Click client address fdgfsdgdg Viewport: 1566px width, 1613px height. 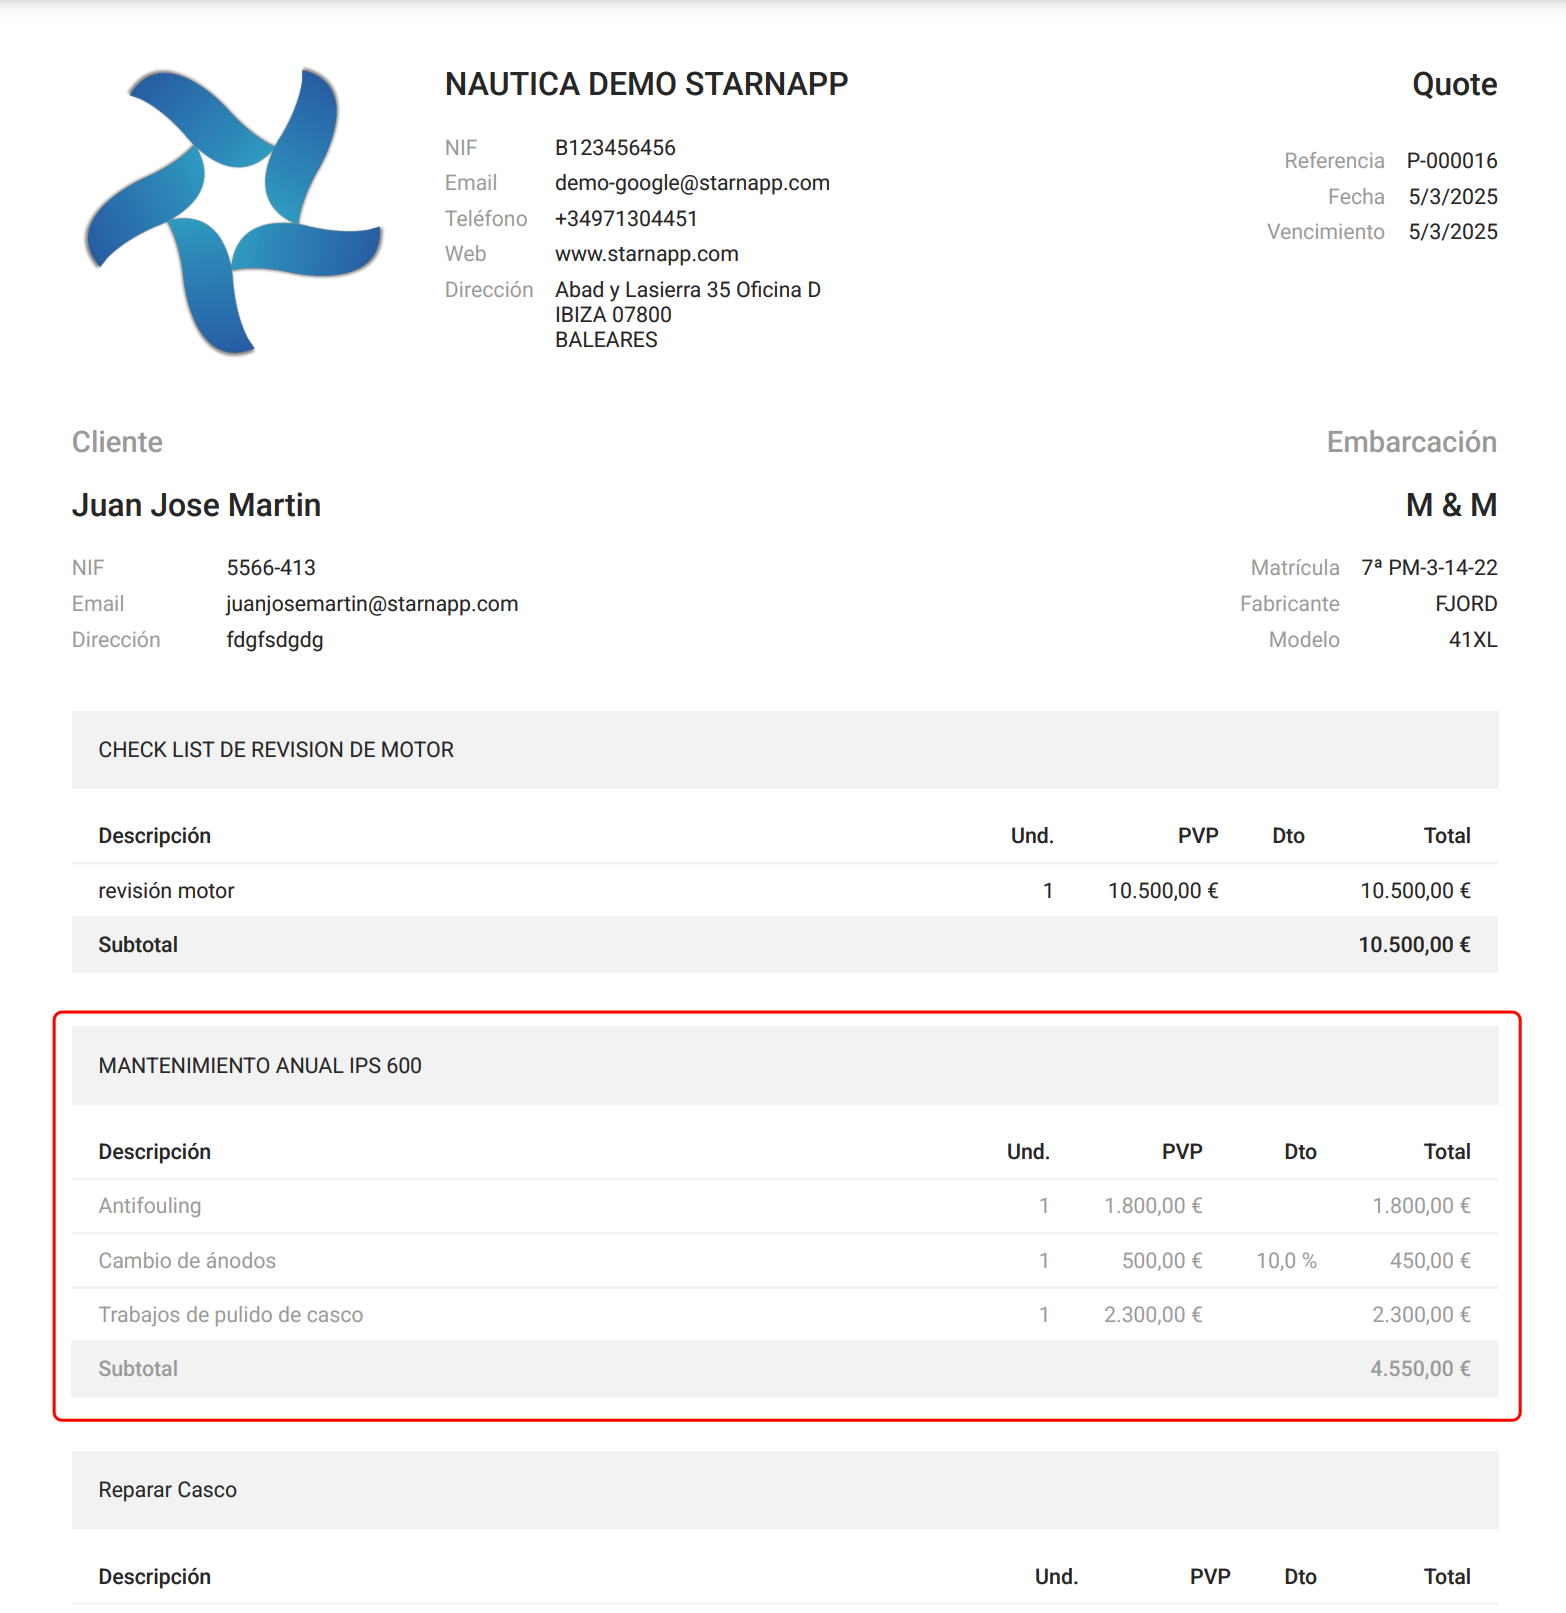click(275, 640)
